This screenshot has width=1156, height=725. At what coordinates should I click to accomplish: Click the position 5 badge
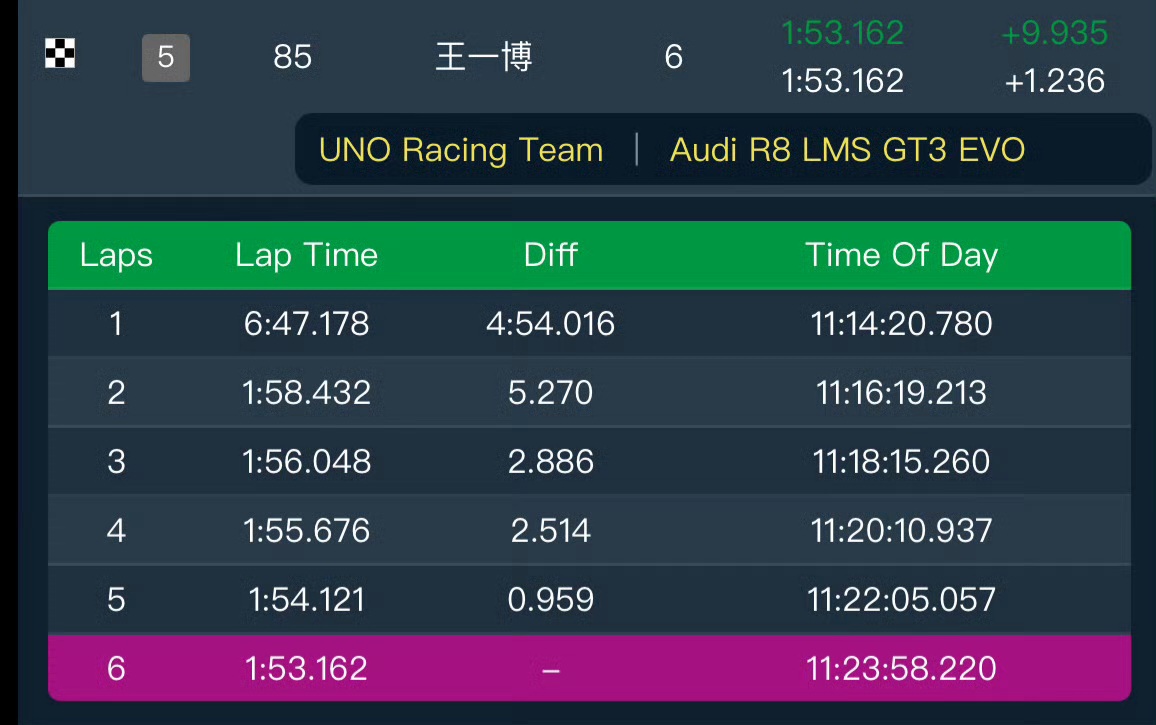166,57
